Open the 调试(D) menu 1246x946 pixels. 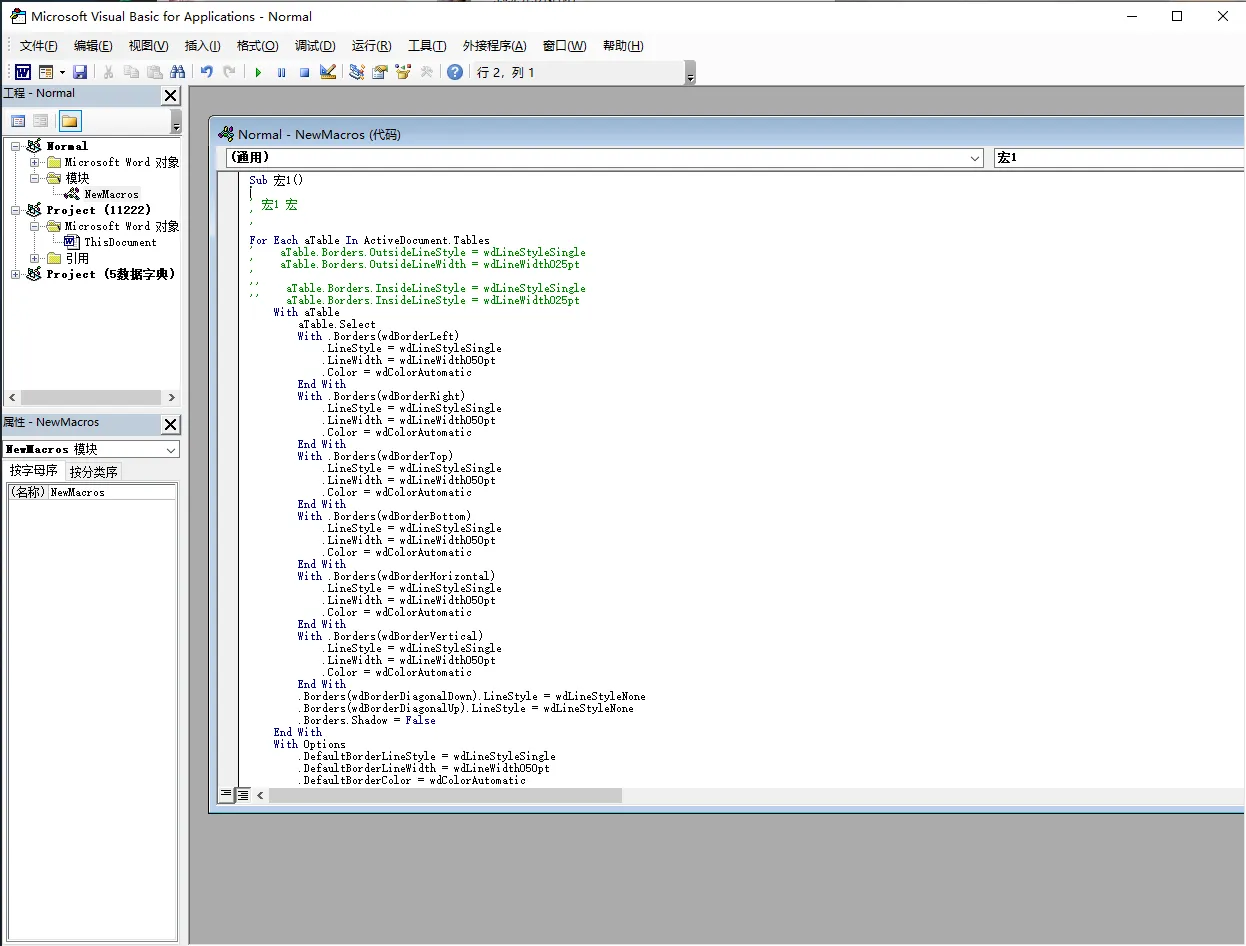pos(315,46)
